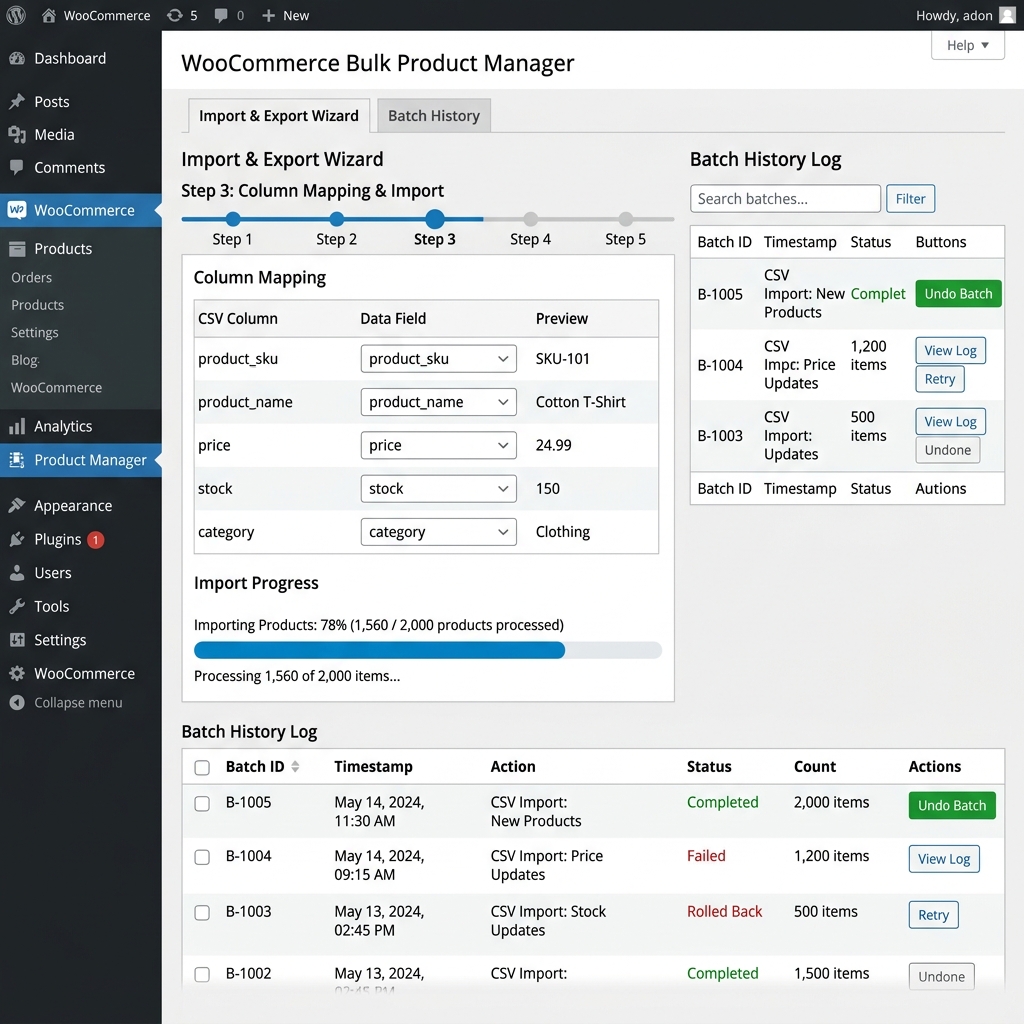Viewport: 1024px width, 1024px height.
Task: Click the Settings sliders icon in sidebar
Action: click(17, 640)
